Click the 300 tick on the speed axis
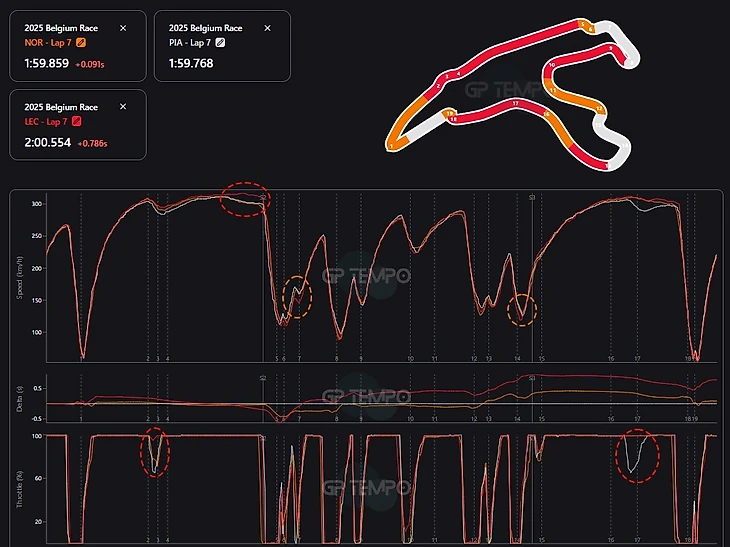Viewport: 730px width, 547px height. point(37,204)
